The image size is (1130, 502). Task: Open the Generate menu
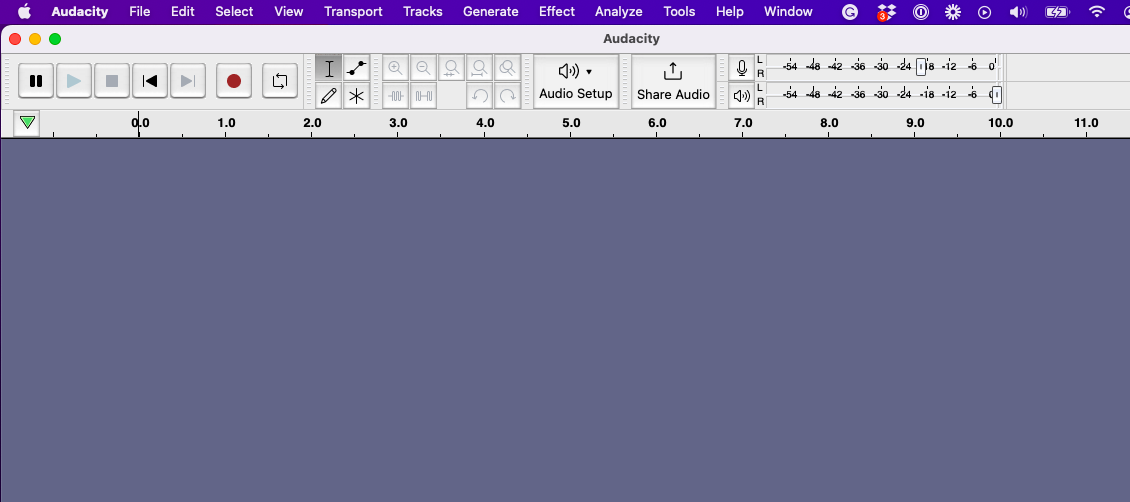(x=491, y=12)
